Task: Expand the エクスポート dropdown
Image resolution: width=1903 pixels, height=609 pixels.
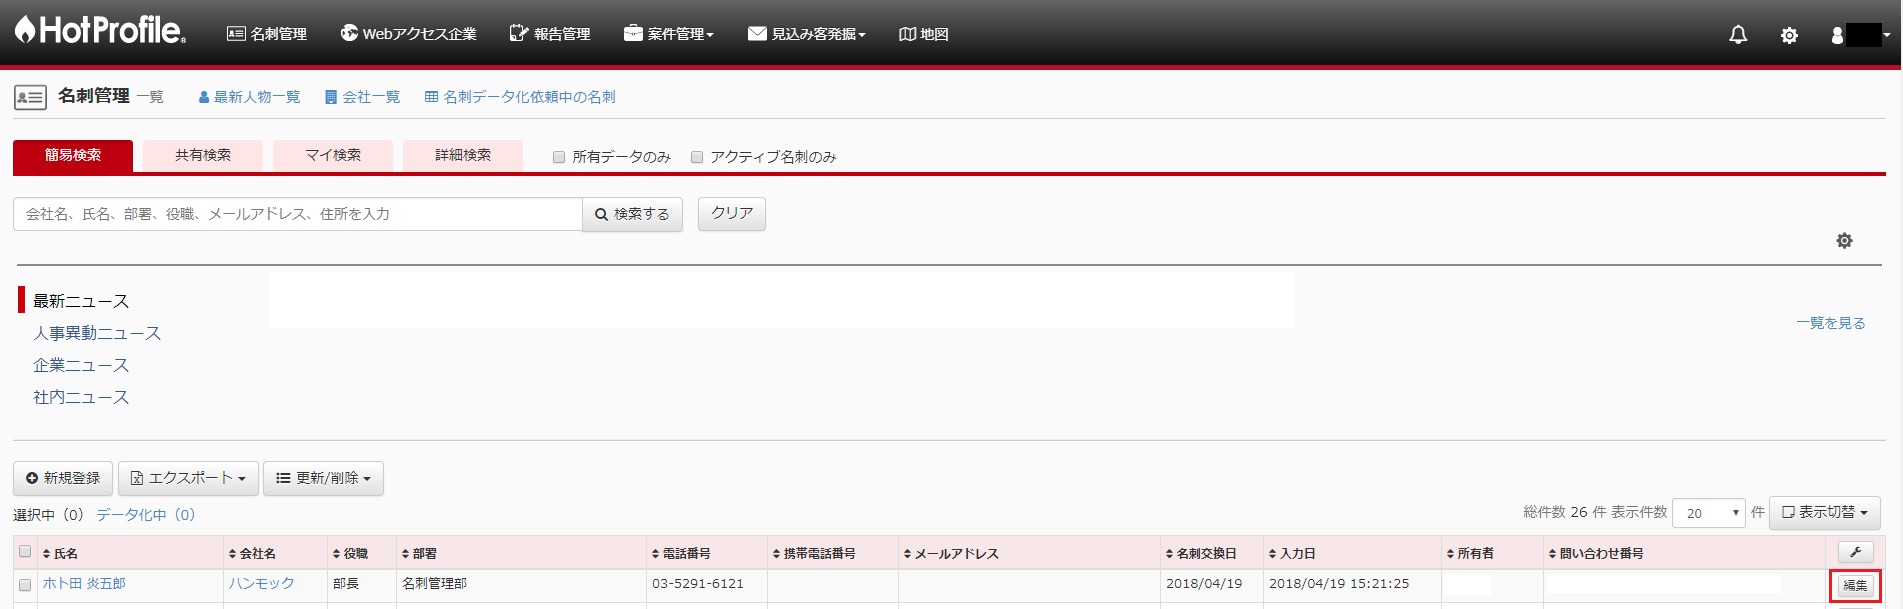Action: [x=188, y=478]
